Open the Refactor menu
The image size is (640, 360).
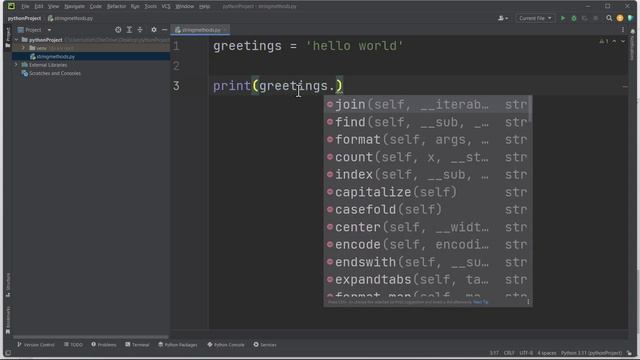[116, 7]
